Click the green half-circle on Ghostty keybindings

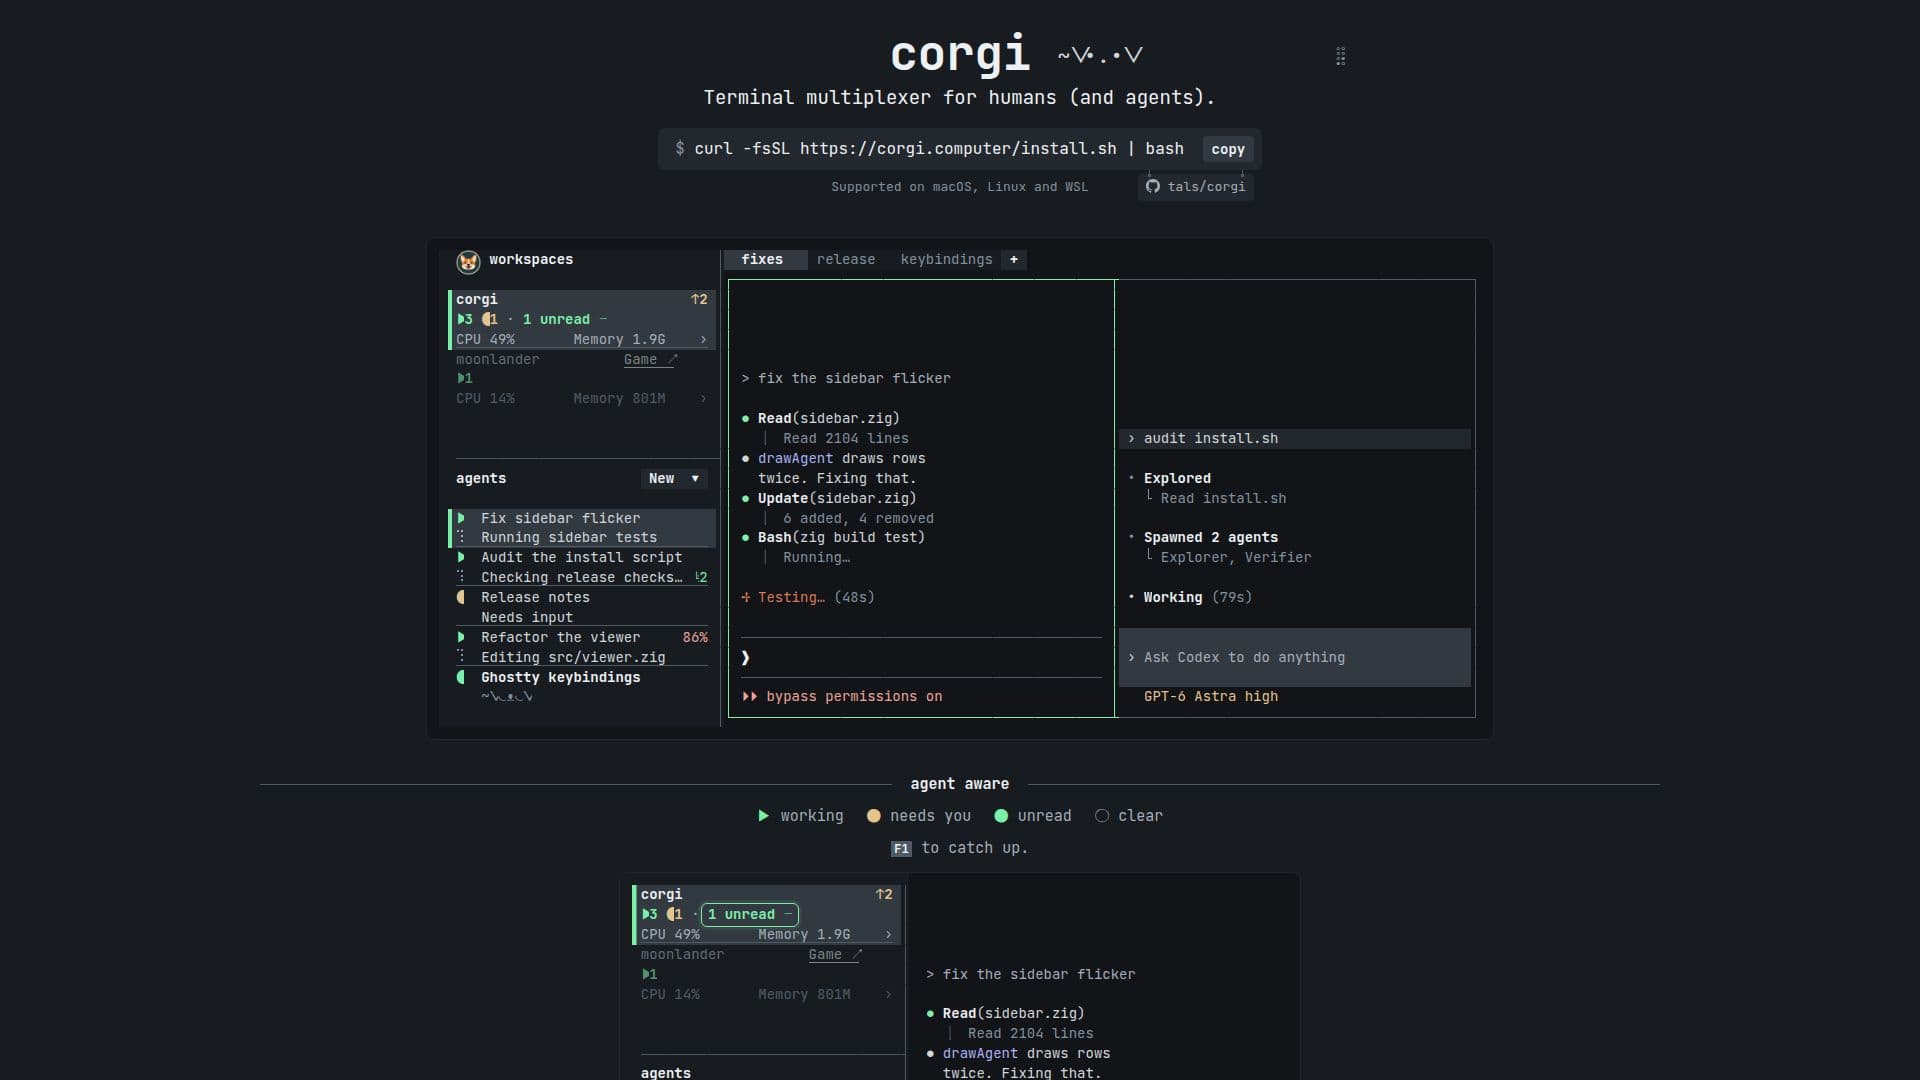click(461, 677)
